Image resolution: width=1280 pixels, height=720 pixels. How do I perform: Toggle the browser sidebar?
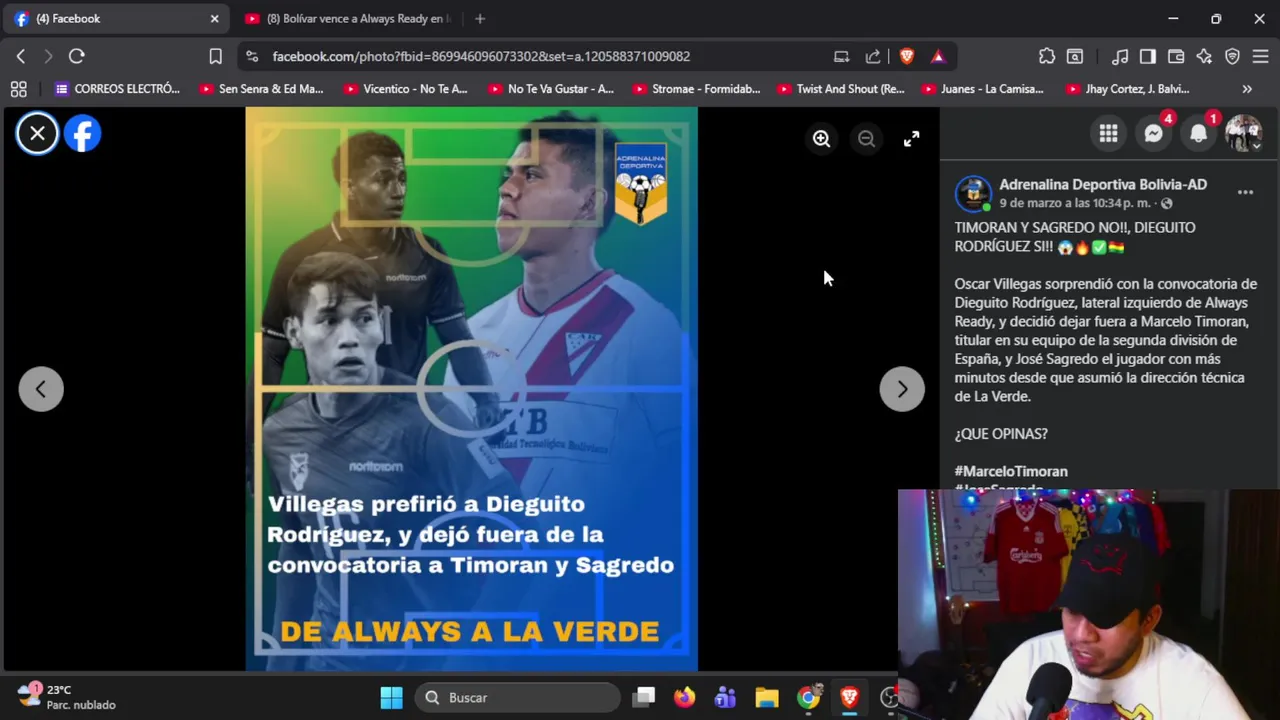pos(1148,56)
